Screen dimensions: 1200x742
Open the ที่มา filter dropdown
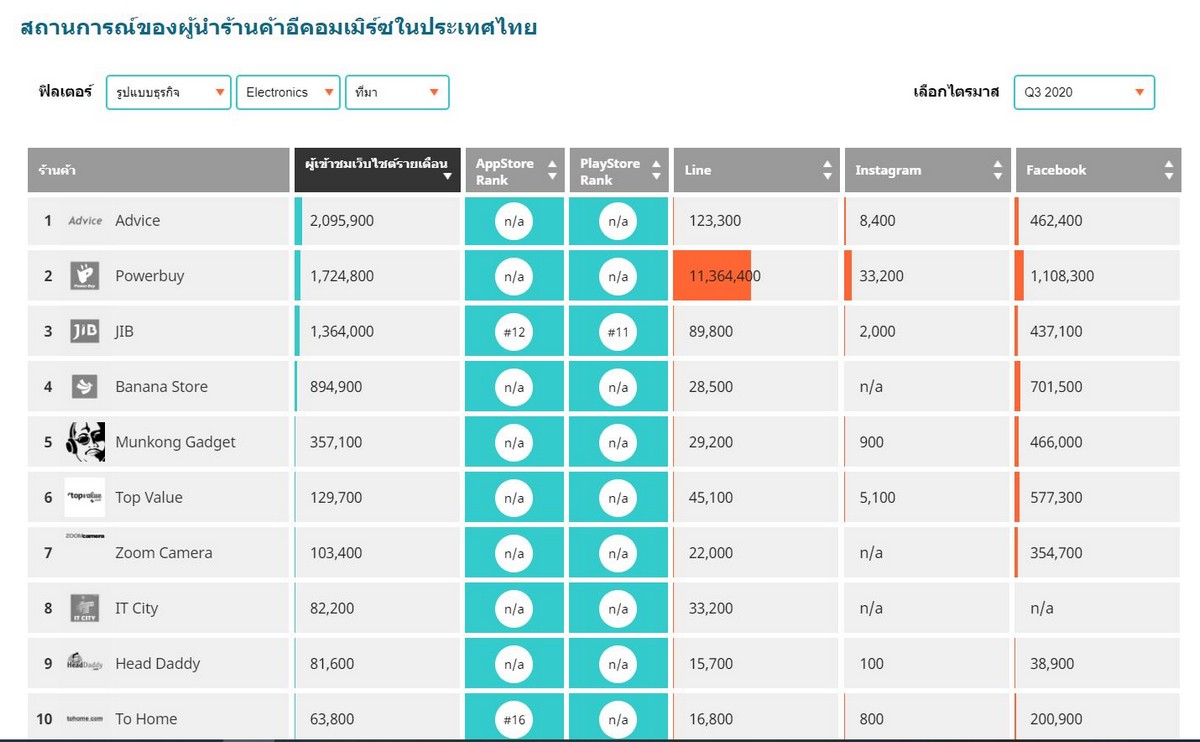(x=397, y=92)
